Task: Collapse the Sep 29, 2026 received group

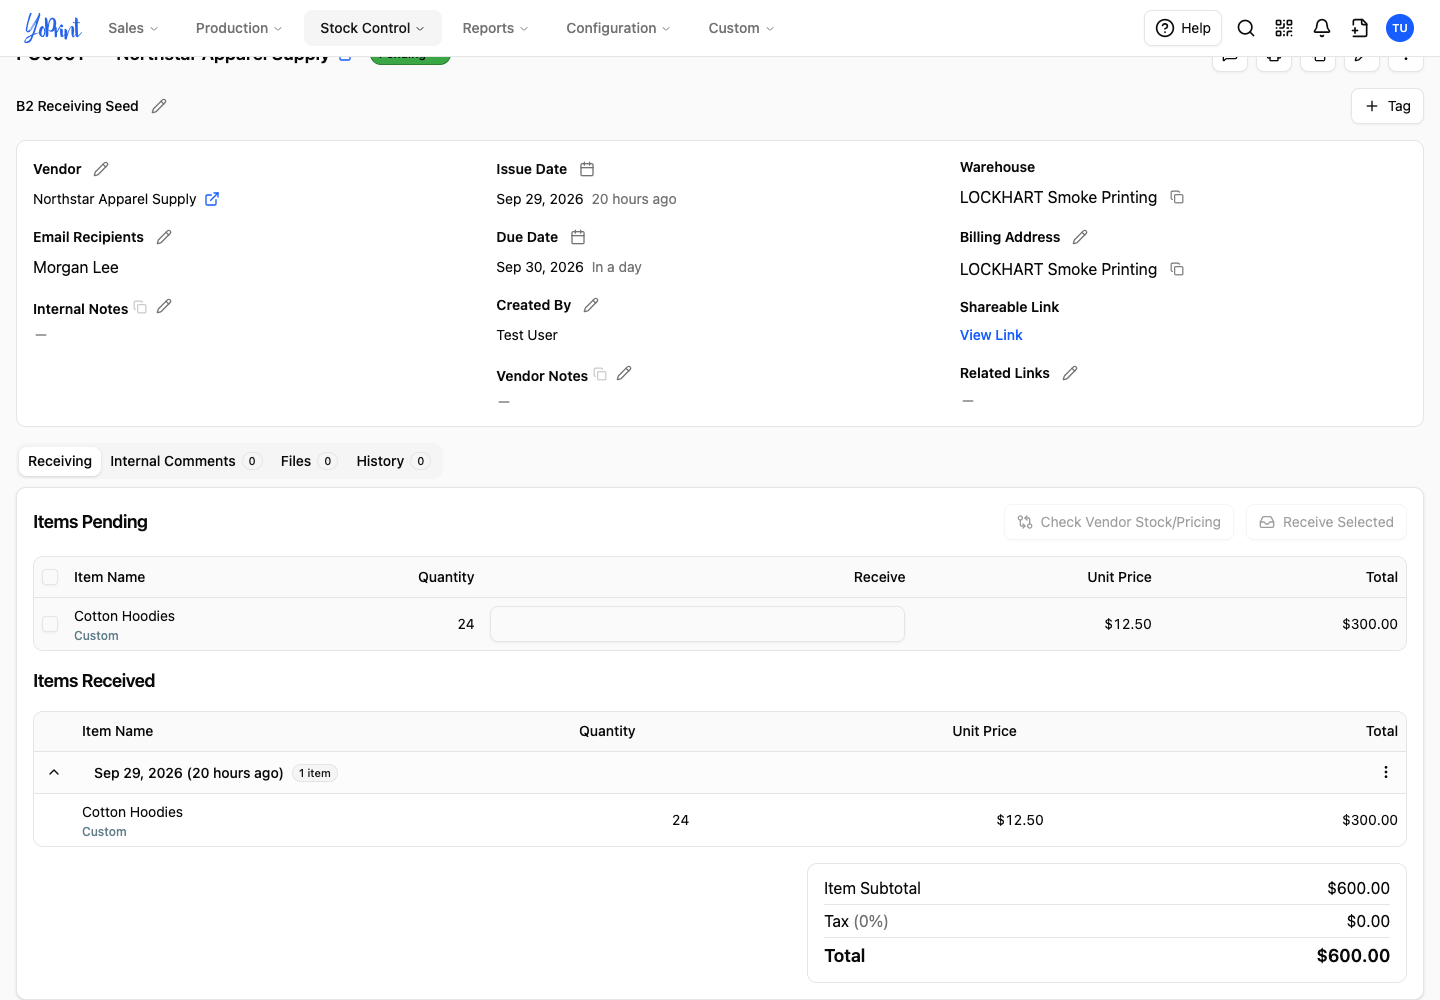Action: [54, 773]
